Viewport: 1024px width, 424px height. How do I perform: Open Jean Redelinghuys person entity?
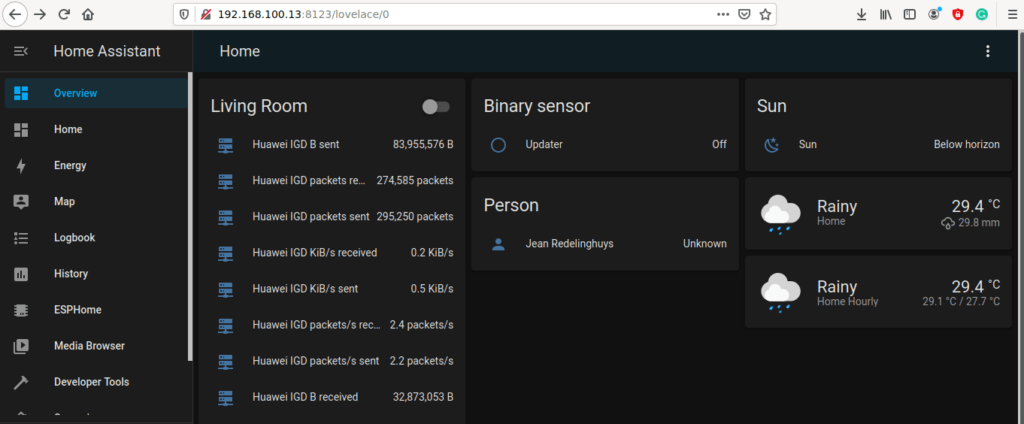(x=605, y=244)
